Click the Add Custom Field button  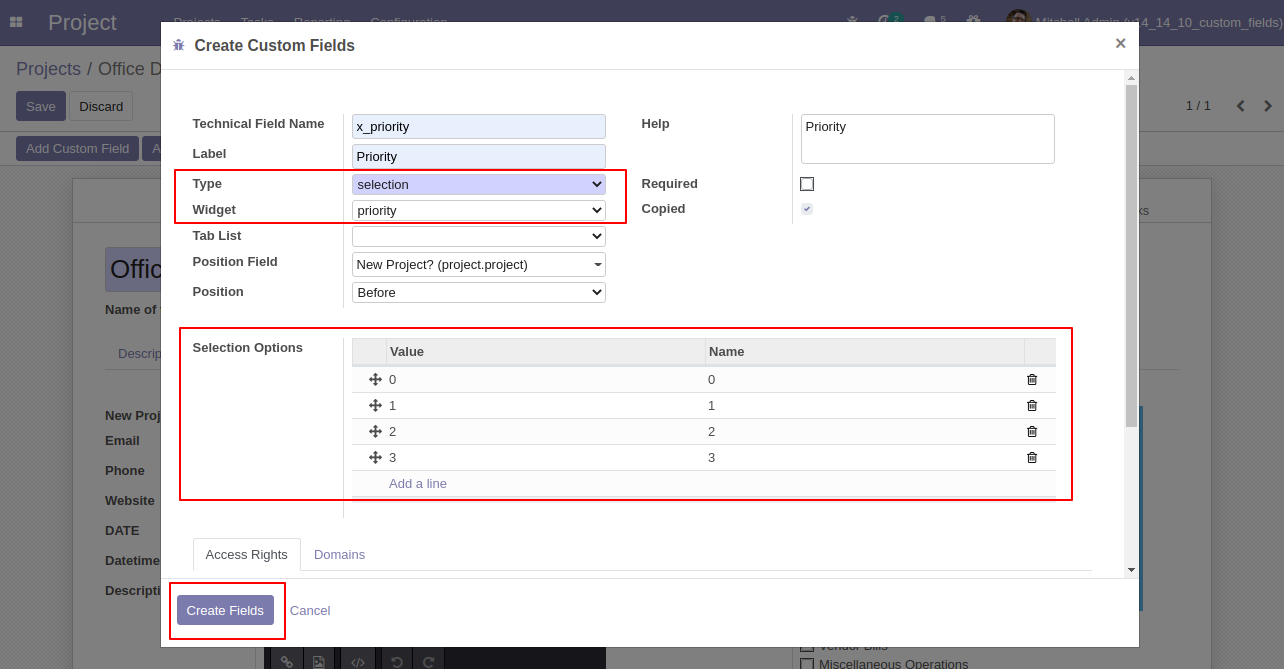(77, 148)
